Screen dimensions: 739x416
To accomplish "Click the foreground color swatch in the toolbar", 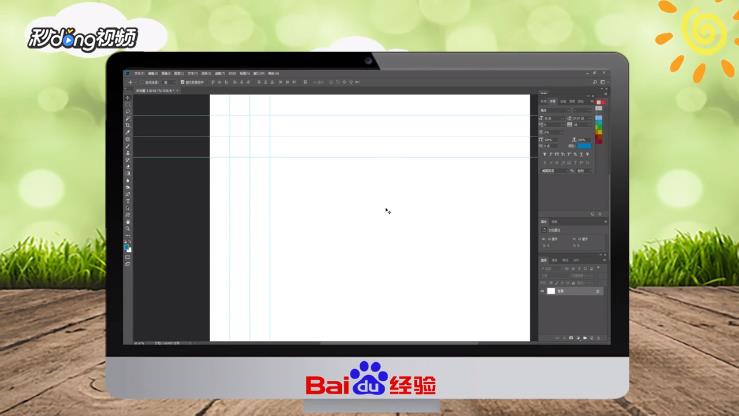I will point(126,246).
